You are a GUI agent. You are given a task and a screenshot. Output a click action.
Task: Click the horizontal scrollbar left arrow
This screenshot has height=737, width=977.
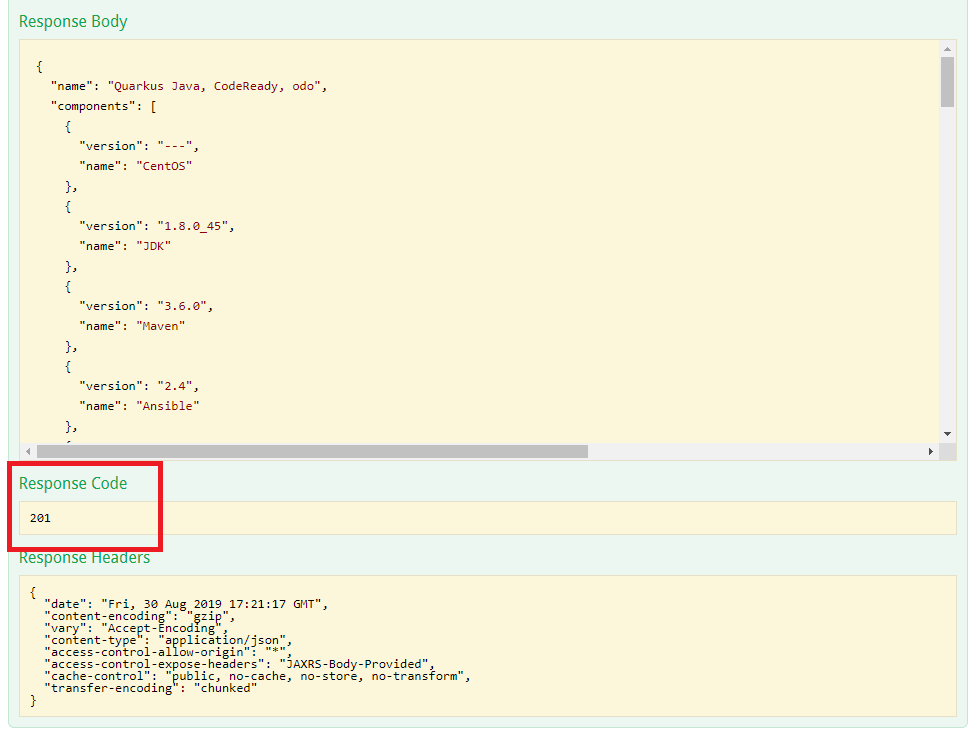(28, 452)
